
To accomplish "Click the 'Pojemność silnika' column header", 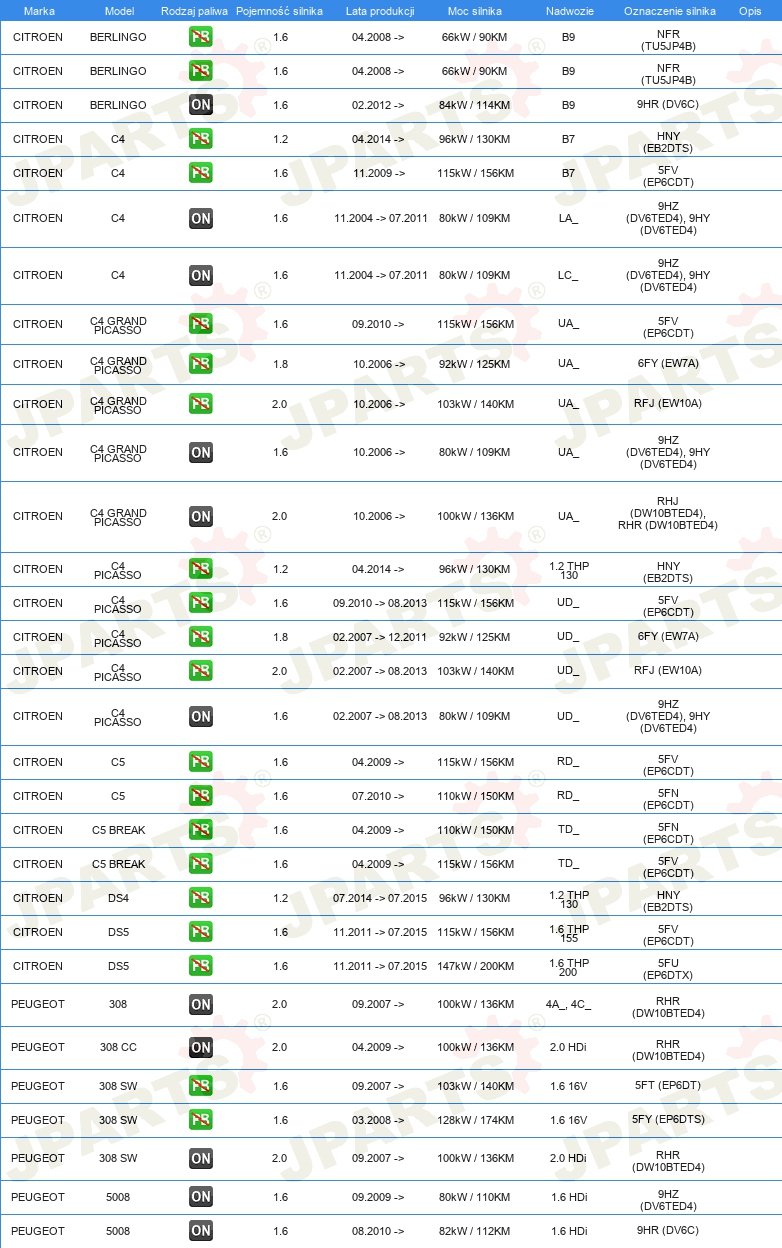I will (280, 11).
